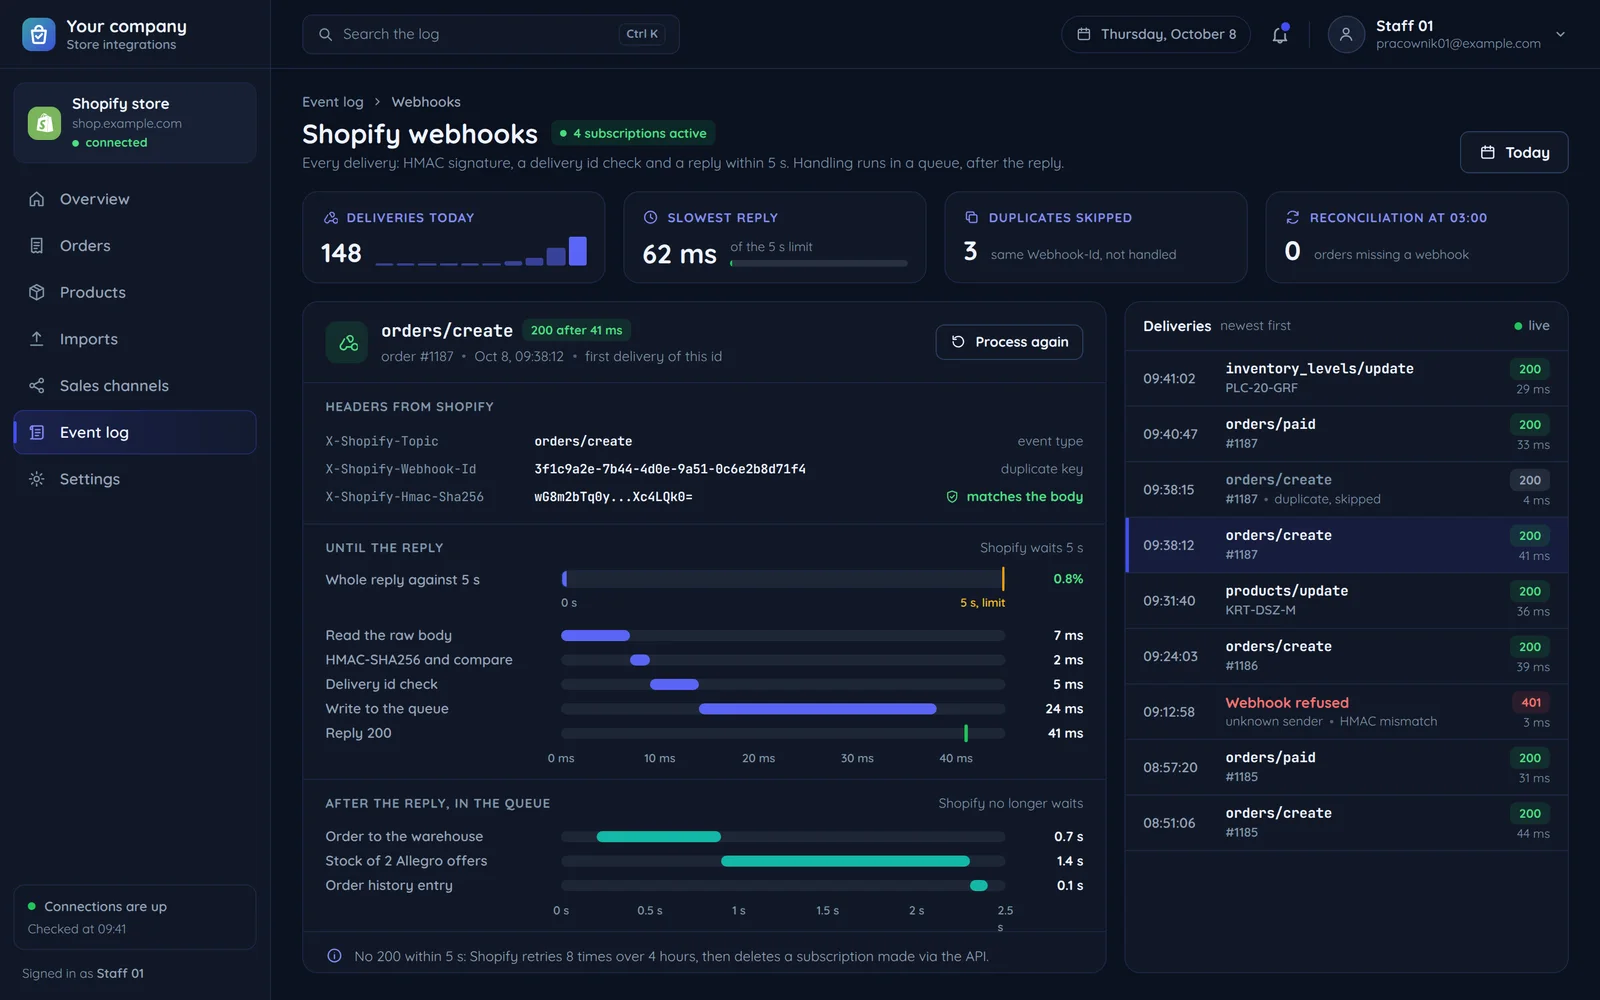Follow the Event log breadcrumb link
The image size is (1600, 1000).
[333, 102]
